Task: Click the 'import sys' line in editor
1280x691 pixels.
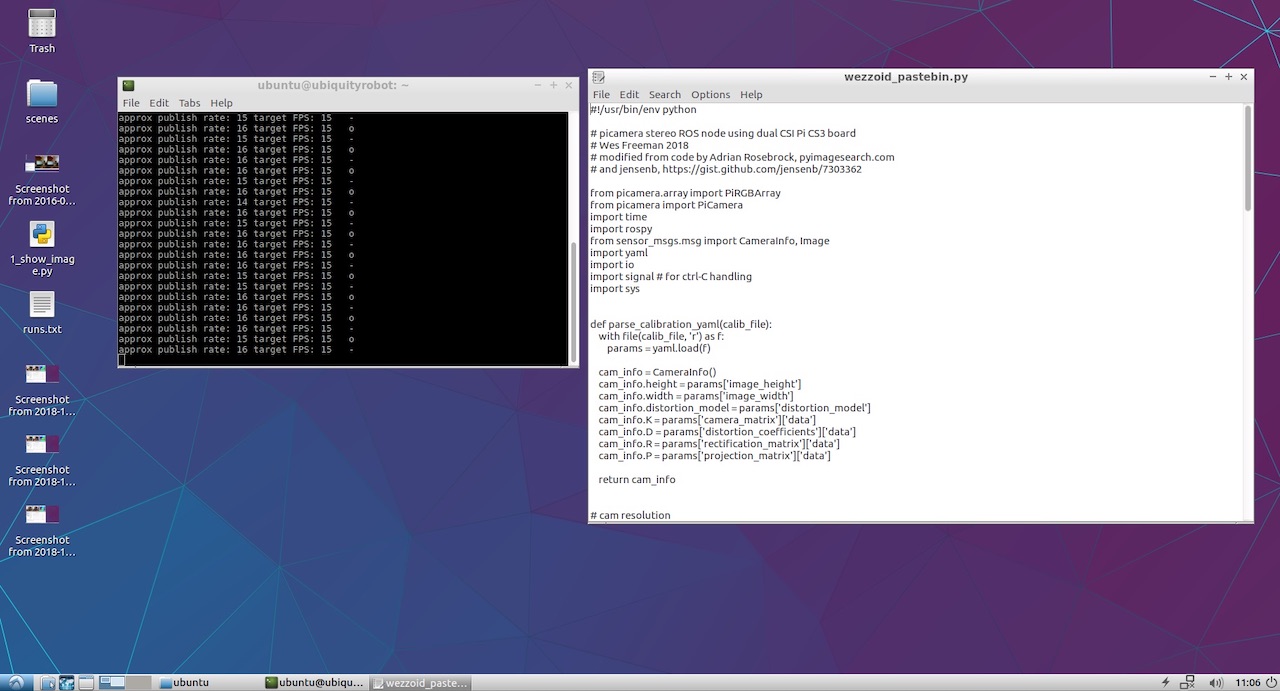Action: (x=615, y=289)
